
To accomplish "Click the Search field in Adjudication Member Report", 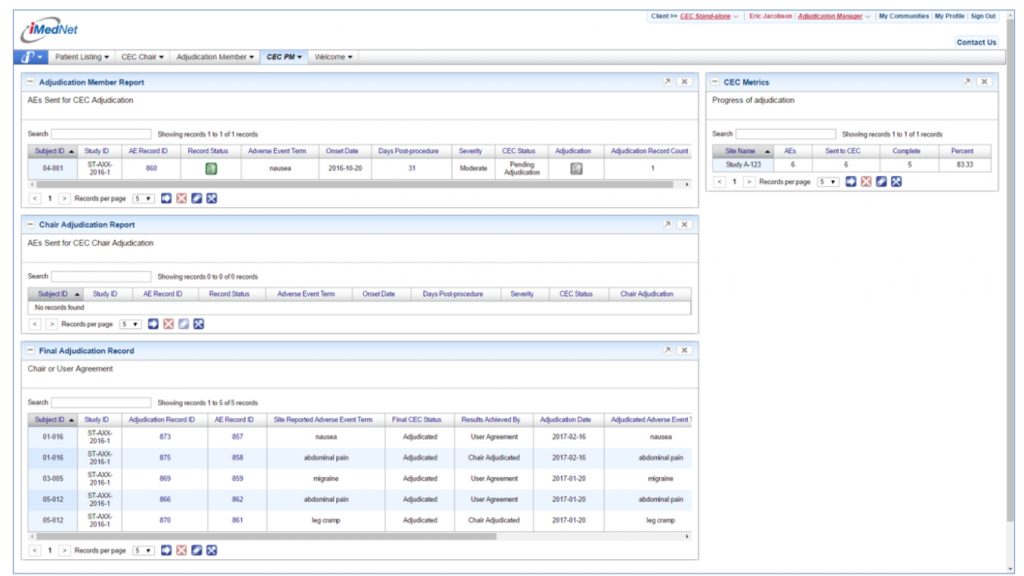I will [101, 134].
